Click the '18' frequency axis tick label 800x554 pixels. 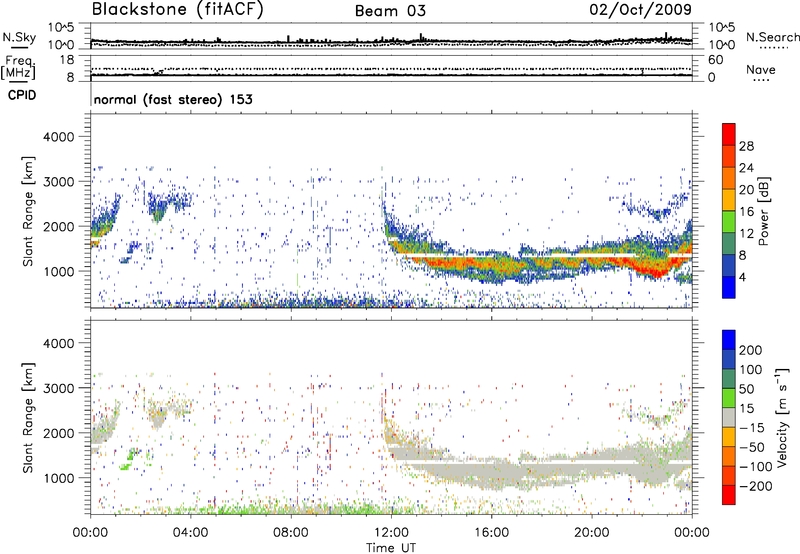tap(67, 60)
